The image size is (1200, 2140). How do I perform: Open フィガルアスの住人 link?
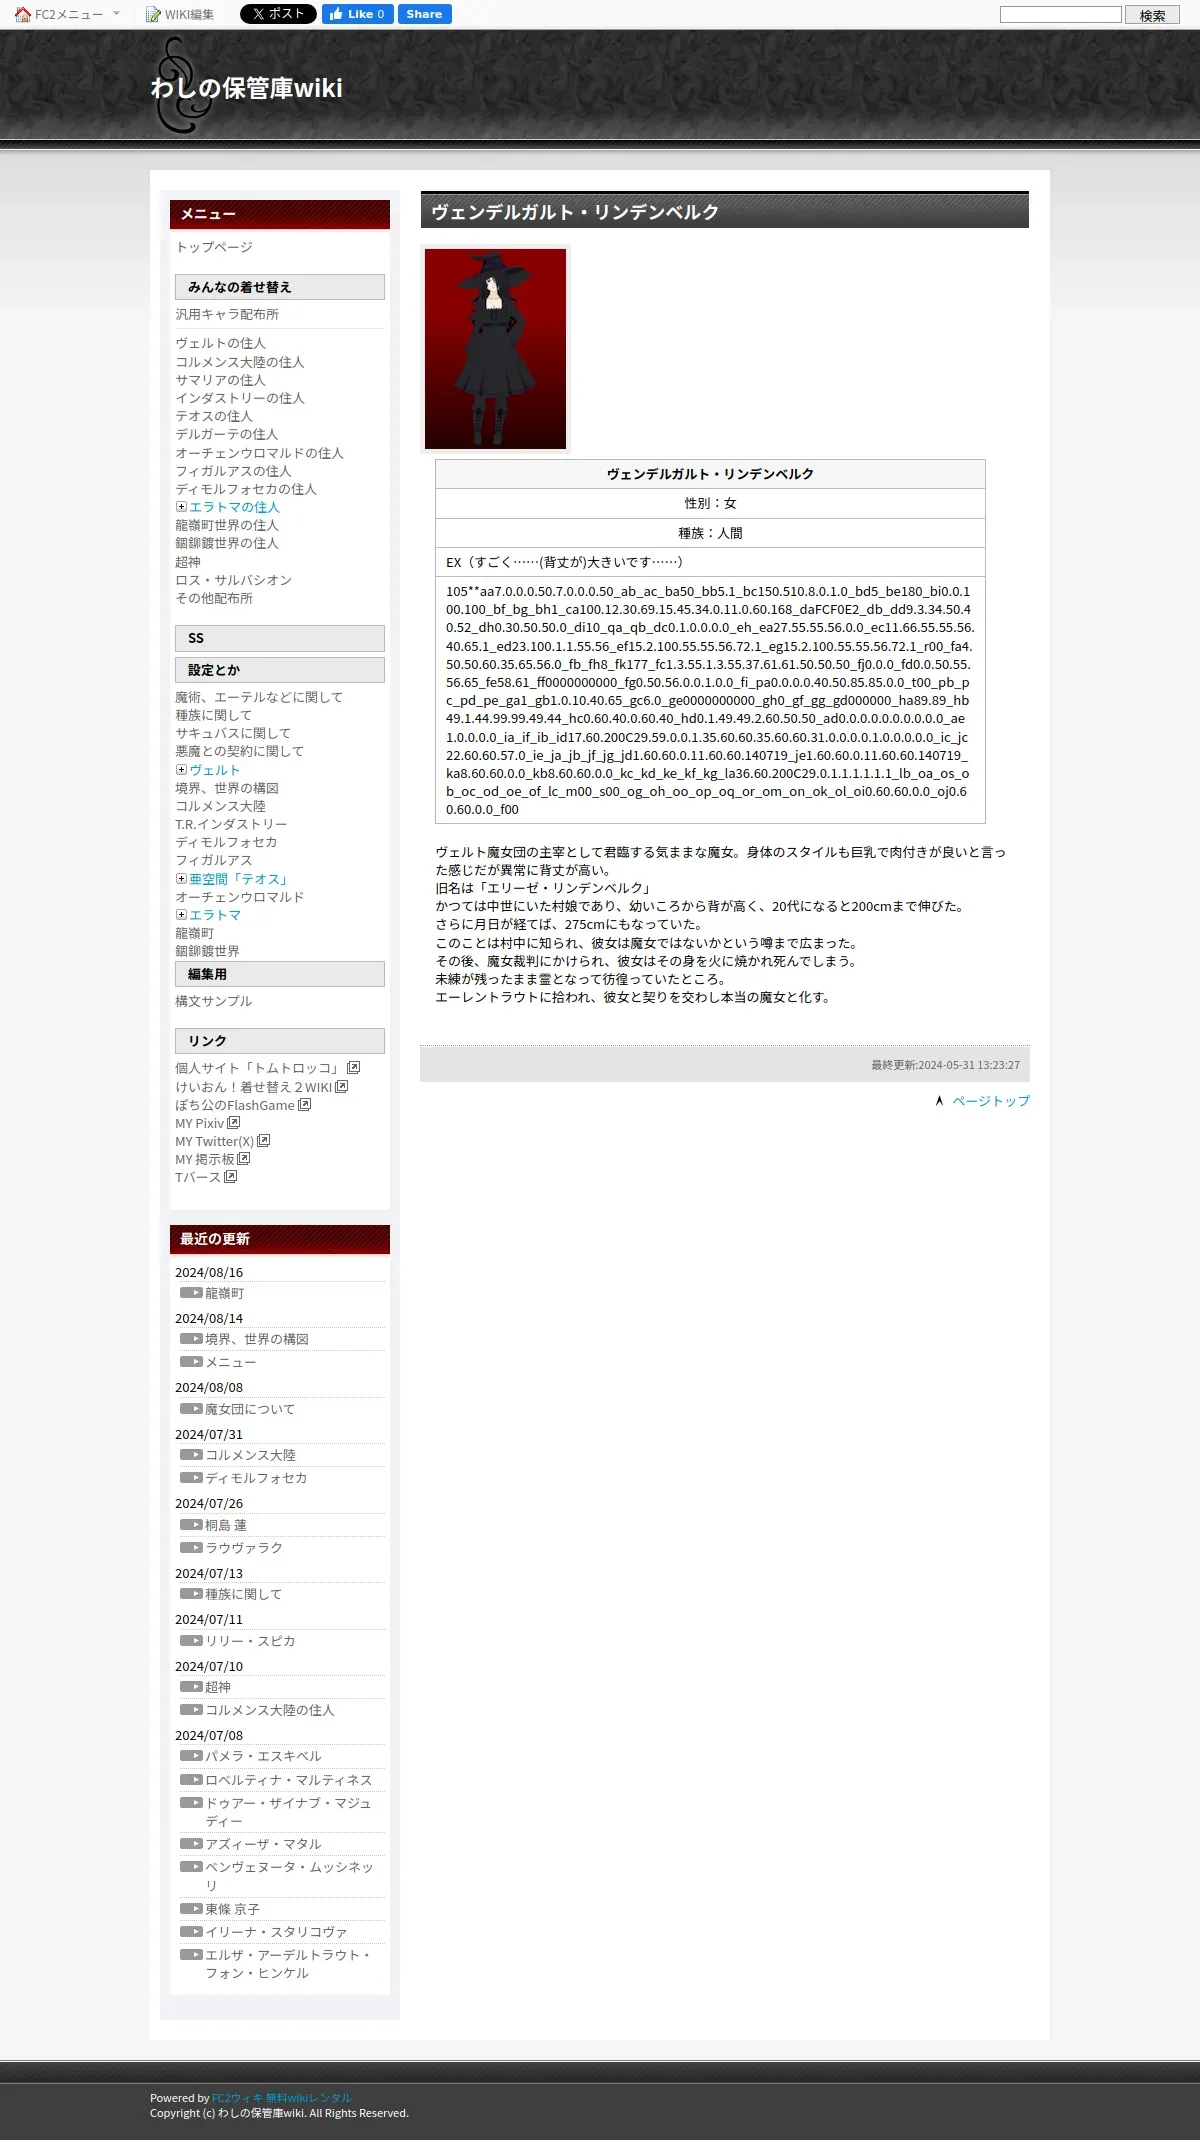233,471
